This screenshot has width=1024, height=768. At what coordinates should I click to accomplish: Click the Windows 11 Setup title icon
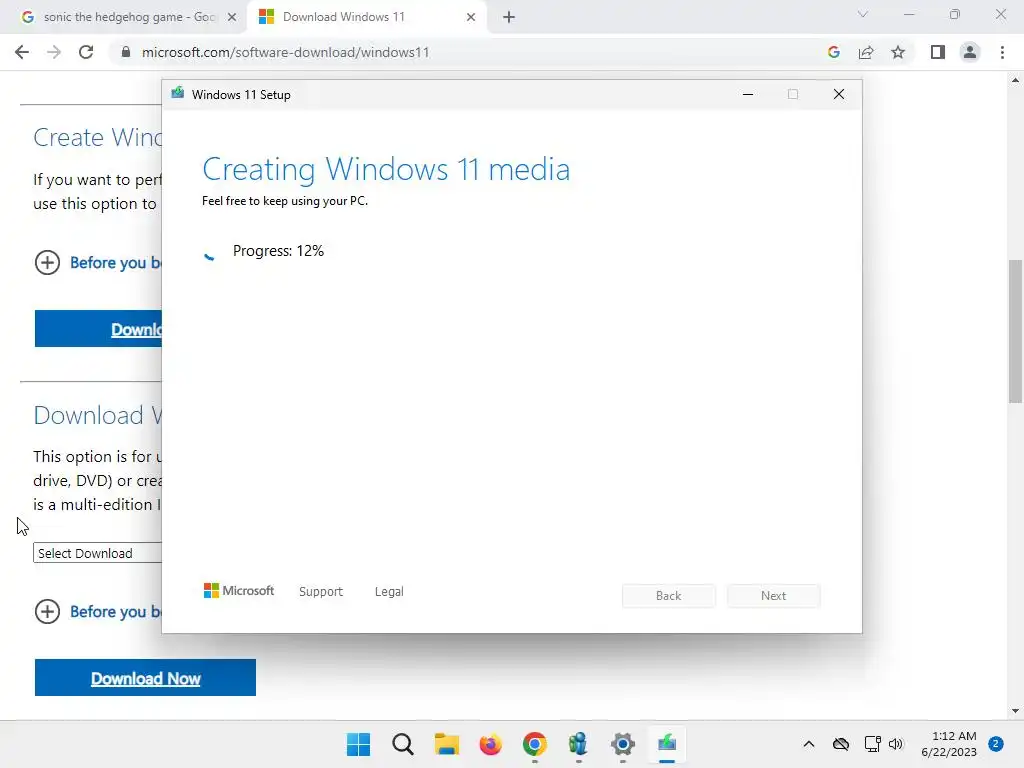[178, 93]
